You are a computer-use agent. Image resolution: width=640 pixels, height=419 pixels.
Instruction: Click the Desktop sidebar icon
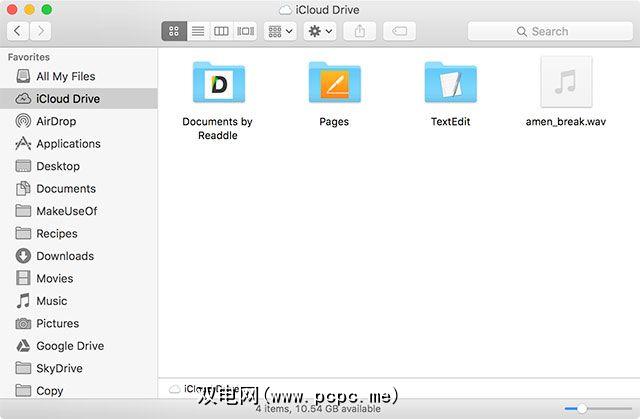point(23,166)
